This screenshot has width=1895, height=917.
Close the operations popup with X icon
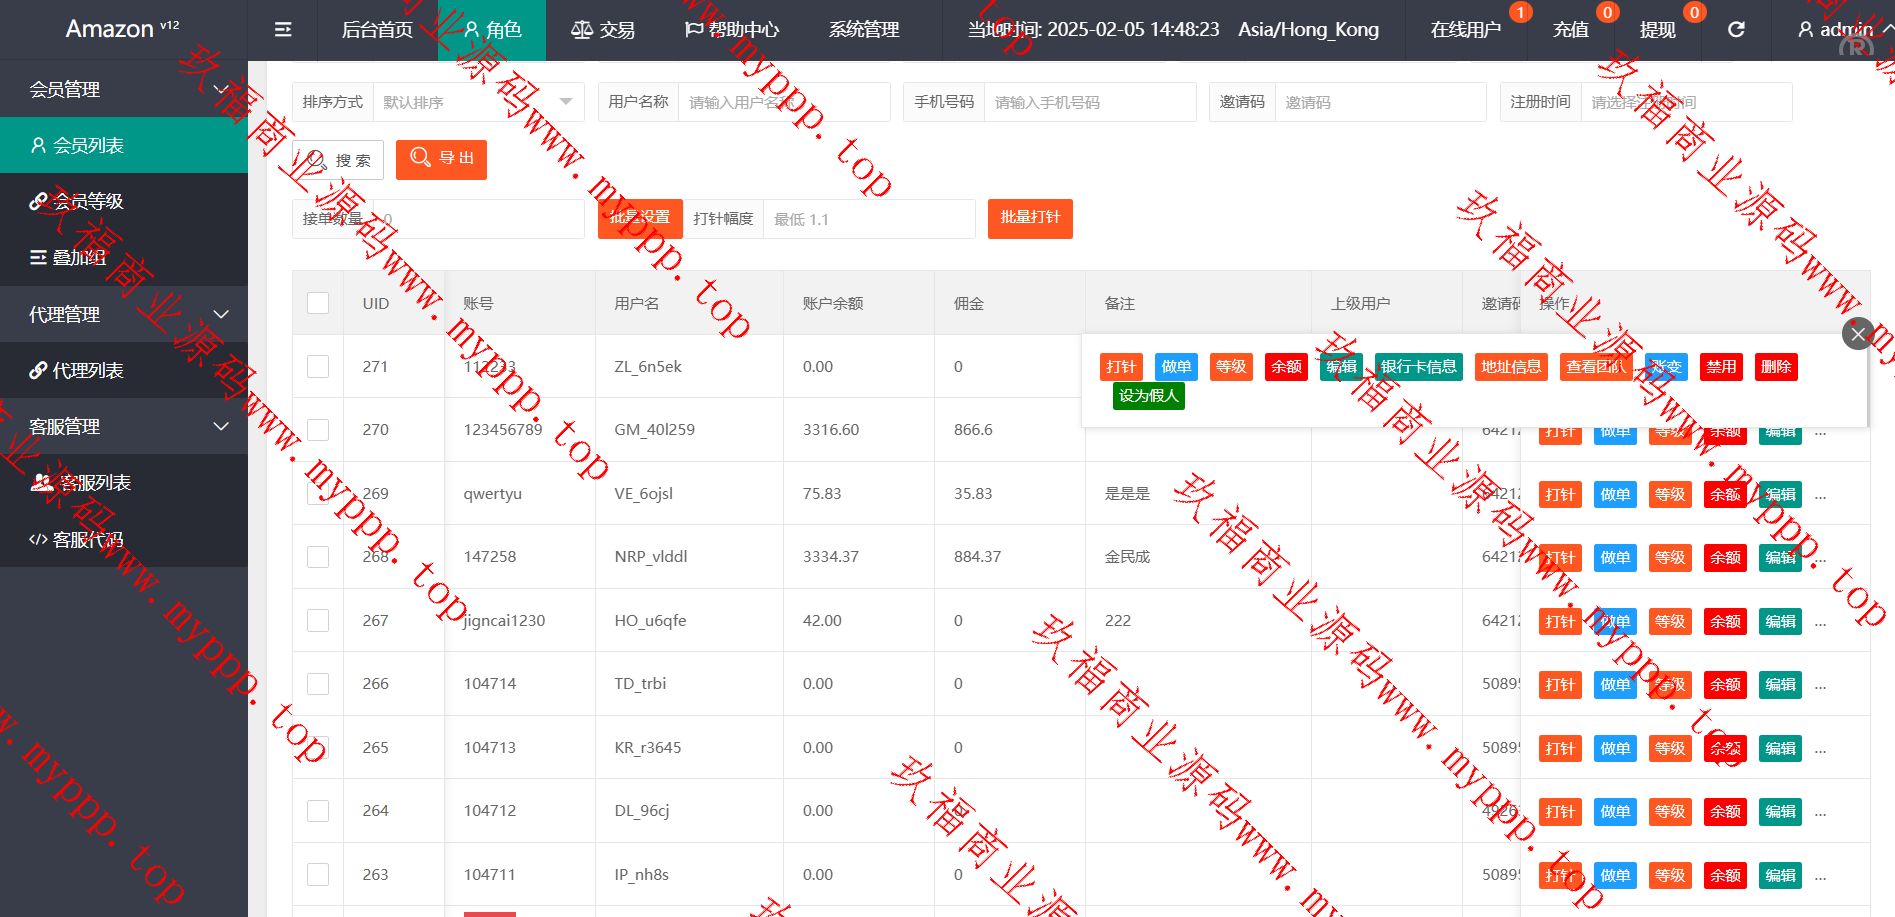pyautogui.click(x=1857, y=334)
